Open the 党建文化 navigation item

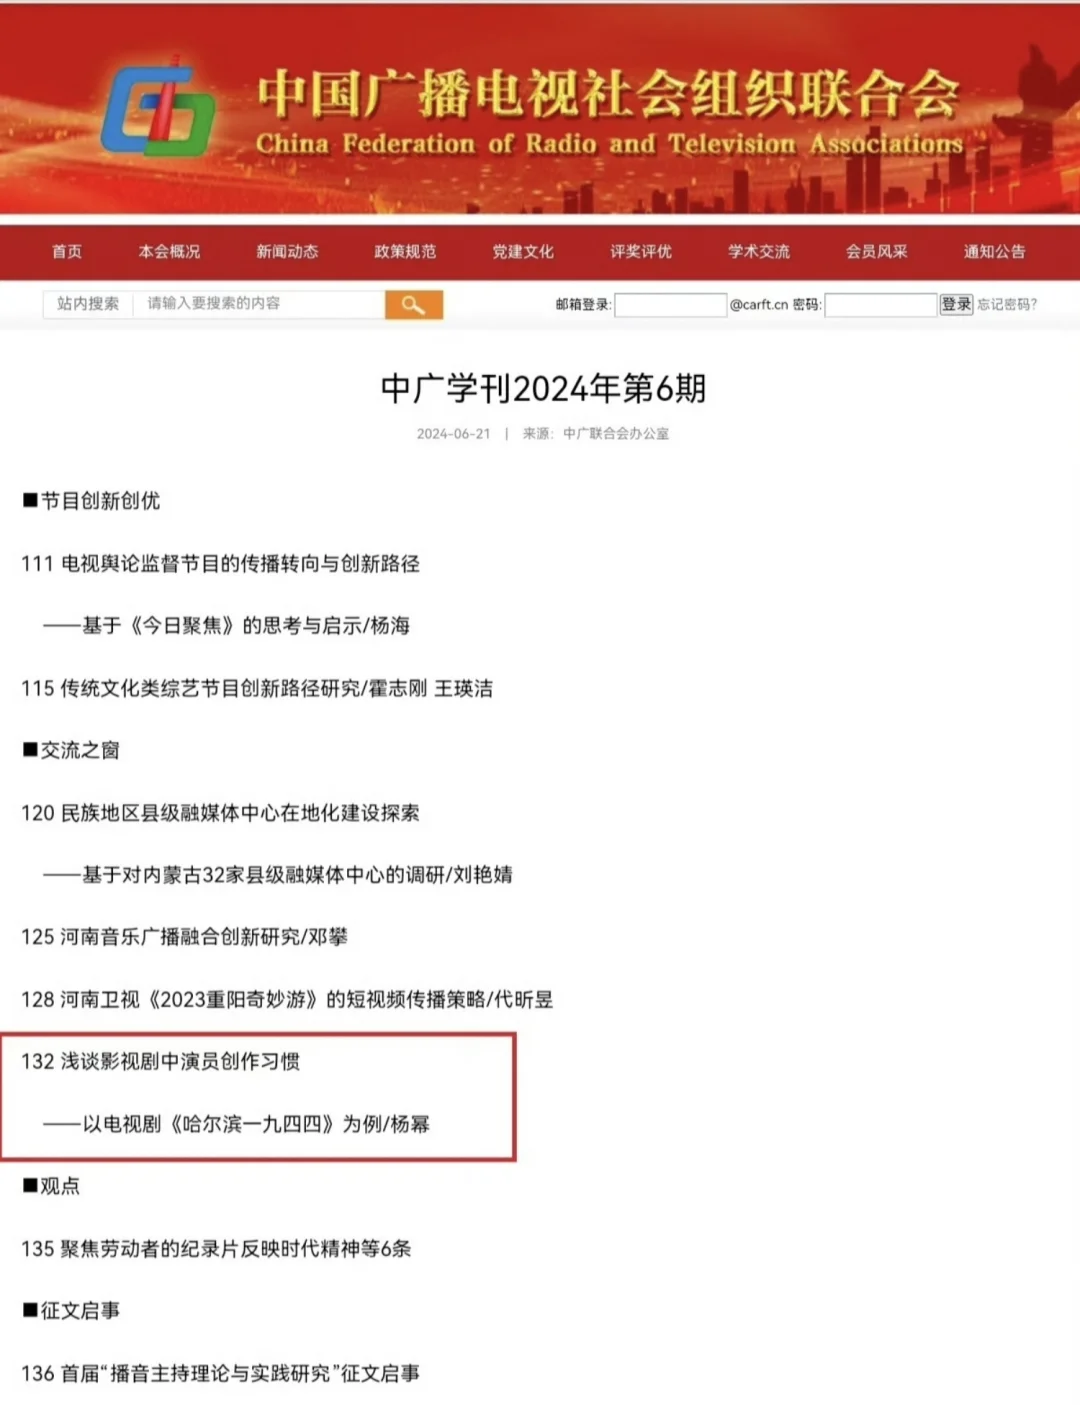point(523,252)
